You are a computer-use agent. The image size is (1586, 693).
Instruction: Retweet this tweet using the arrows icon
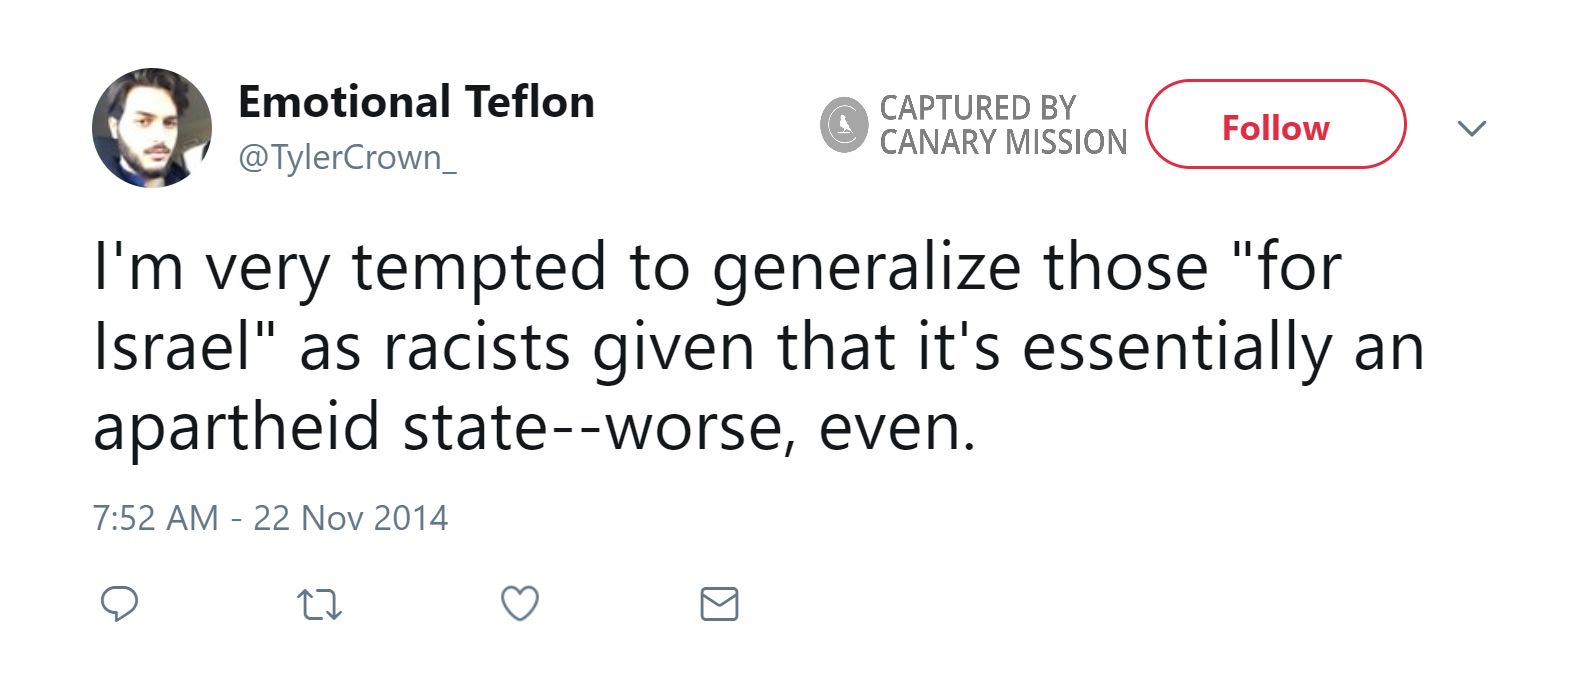[x=320, y=605]
